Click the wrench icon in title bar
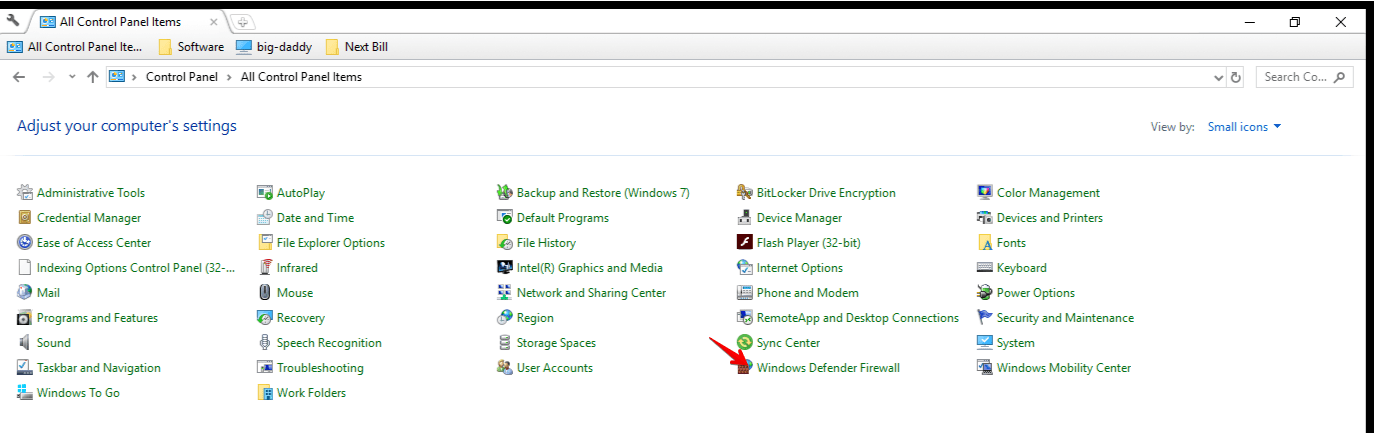This screenshot has width=1375, height=433. [x=14, y=21]
